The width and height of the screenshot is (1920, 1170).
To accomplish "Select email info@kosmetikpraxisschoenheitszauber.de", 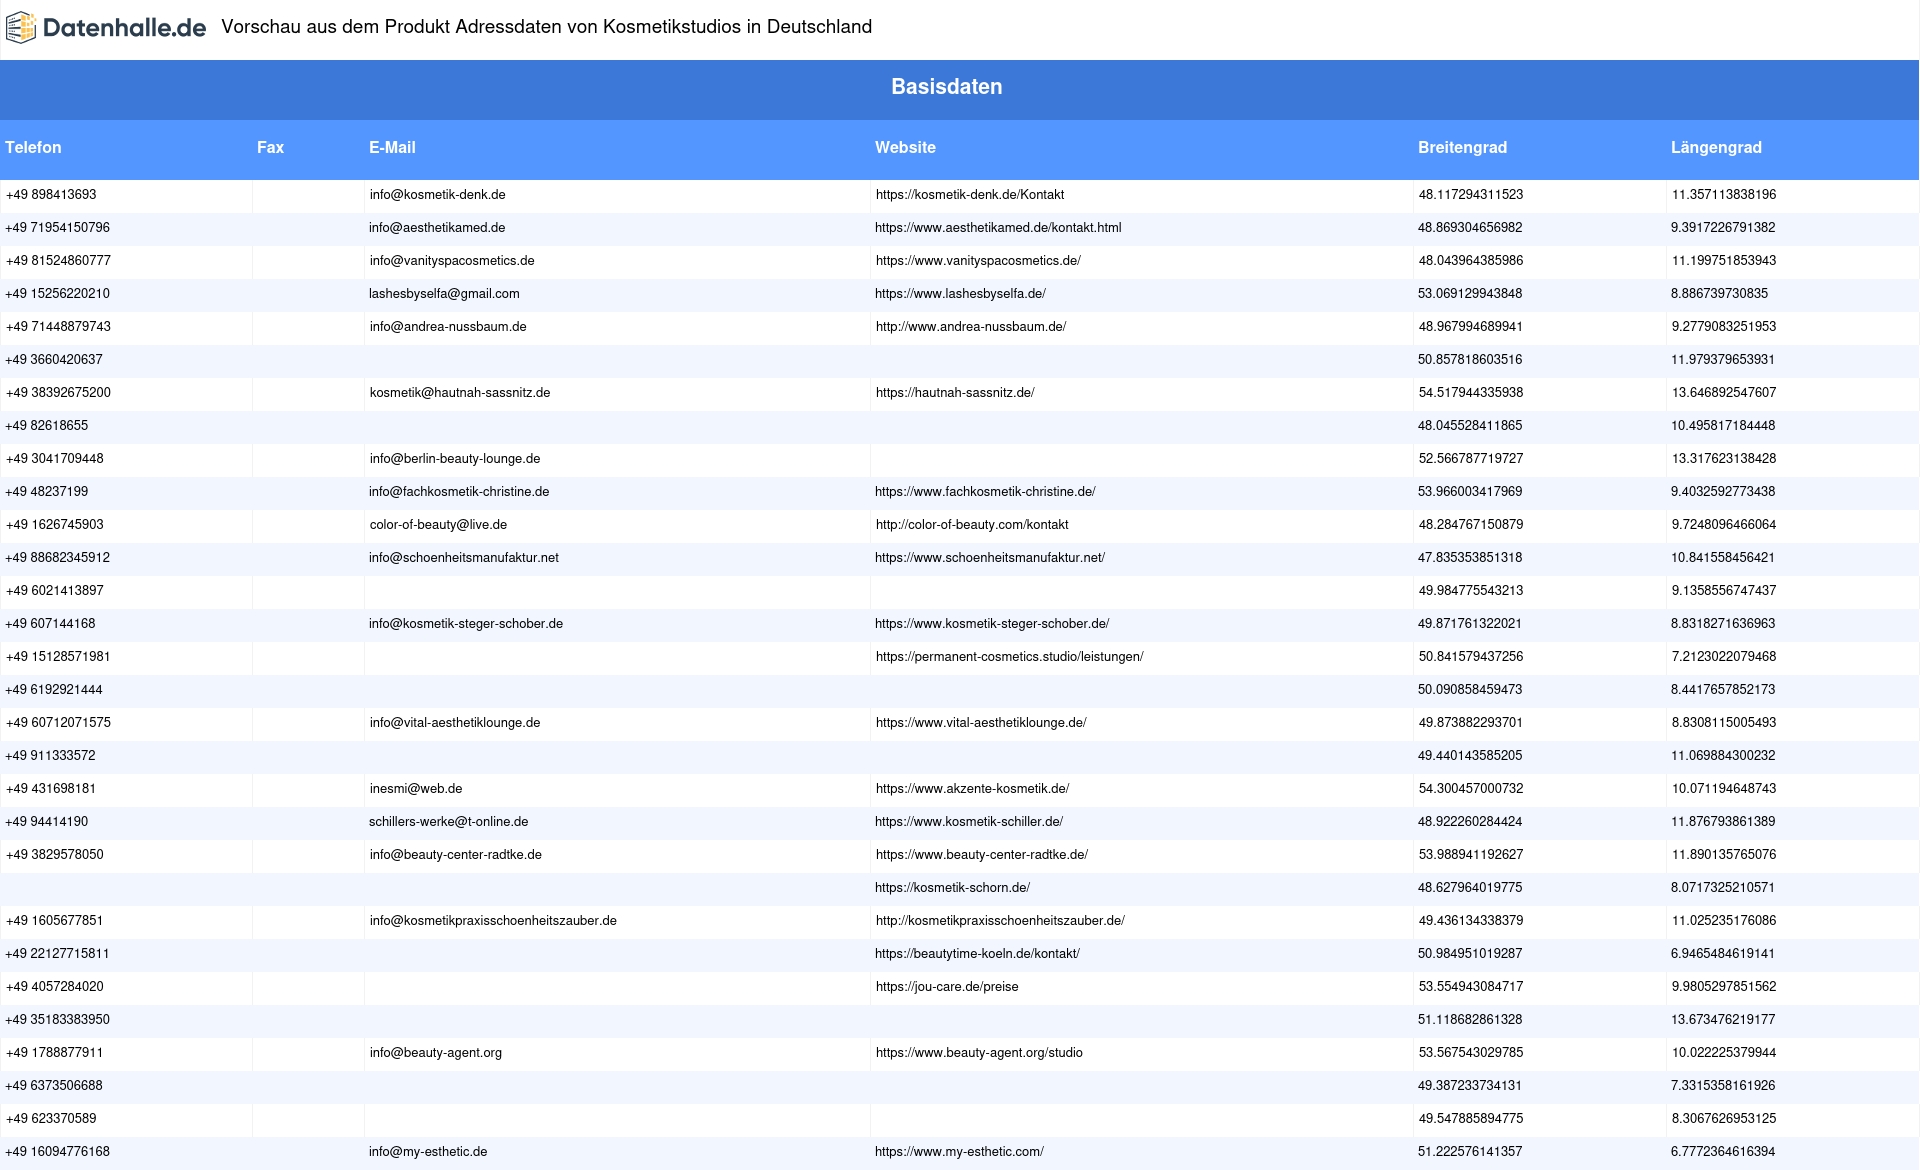I will tap(493, 921).
